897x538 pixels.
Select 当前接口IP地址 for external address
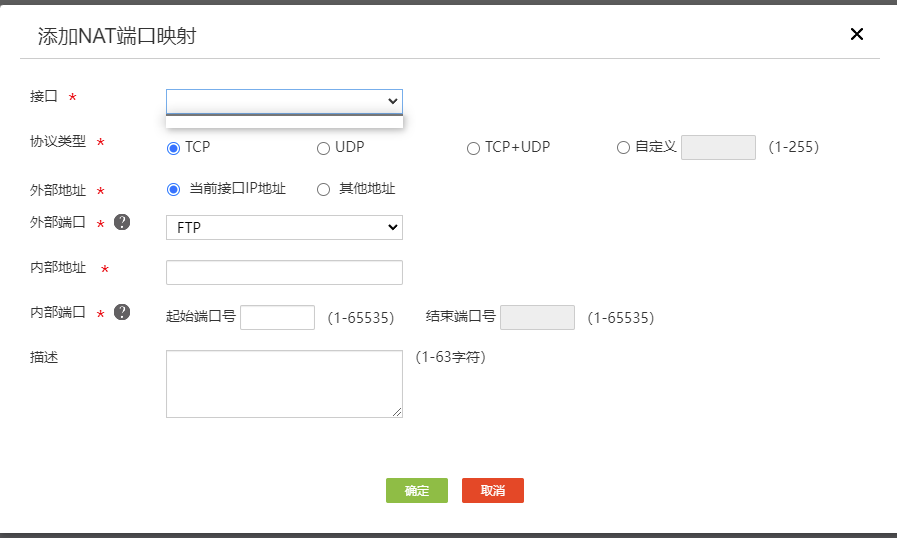coord(173,189)
